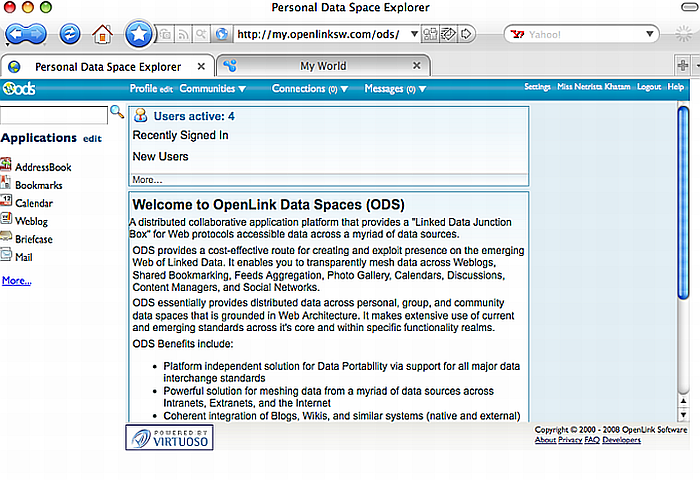
Task: Open the Briefcase application icon
Action: pos(7,239)
